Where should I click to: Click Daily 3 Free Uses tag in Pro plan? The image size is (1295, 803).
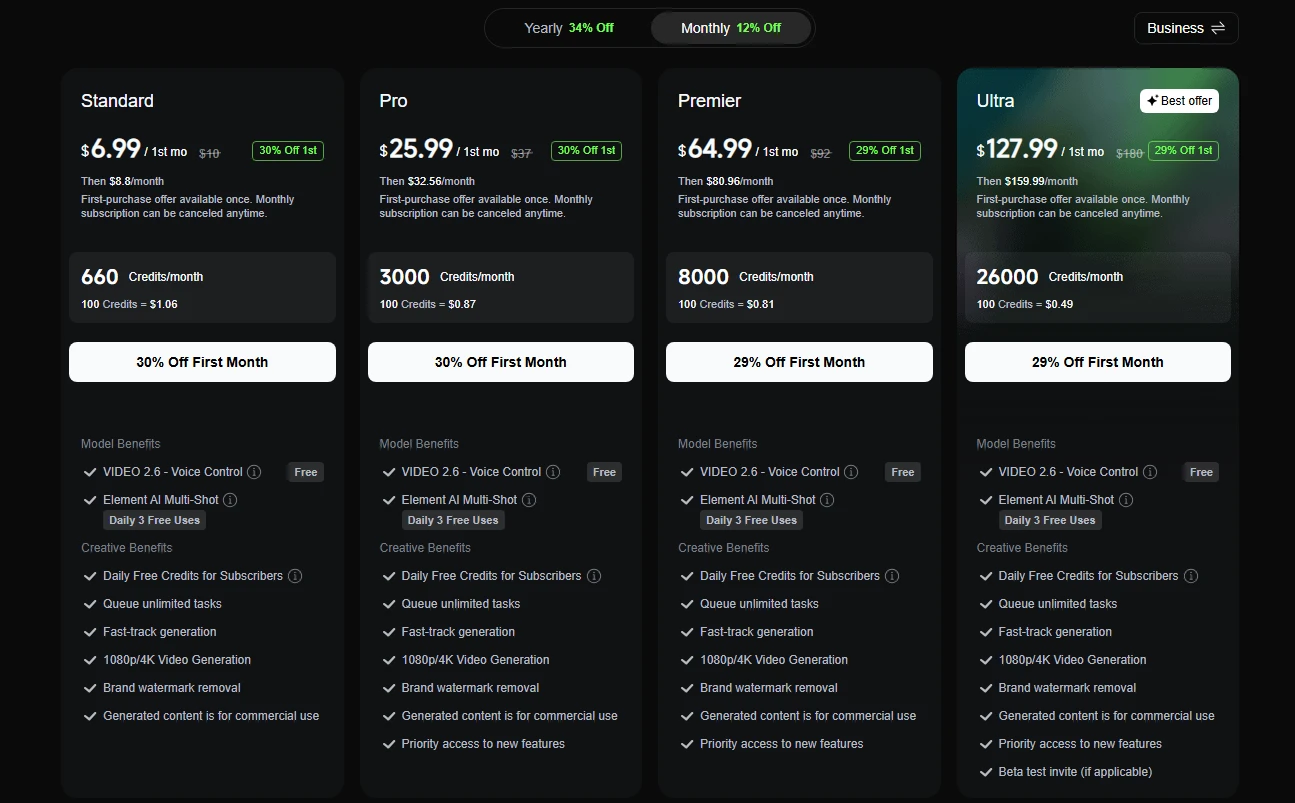tap(453, 520)
